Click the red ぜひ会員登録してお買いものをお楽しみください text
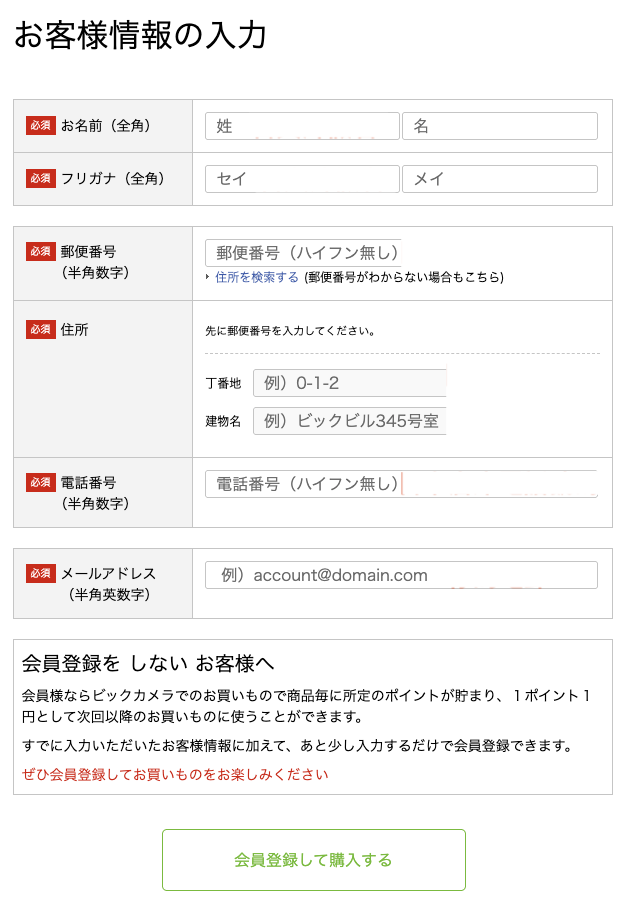Image resolution: width=628 pixels, height=900 pixels. point(175,774)
